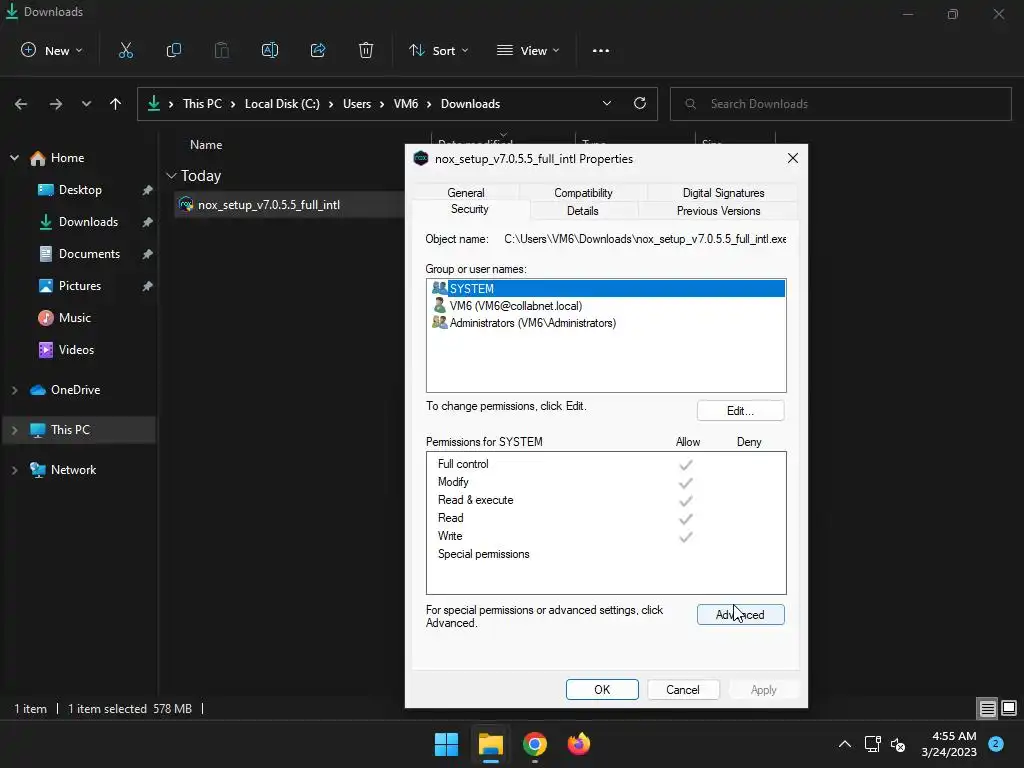Go up one folder level arrow

[x=116, y=104]
